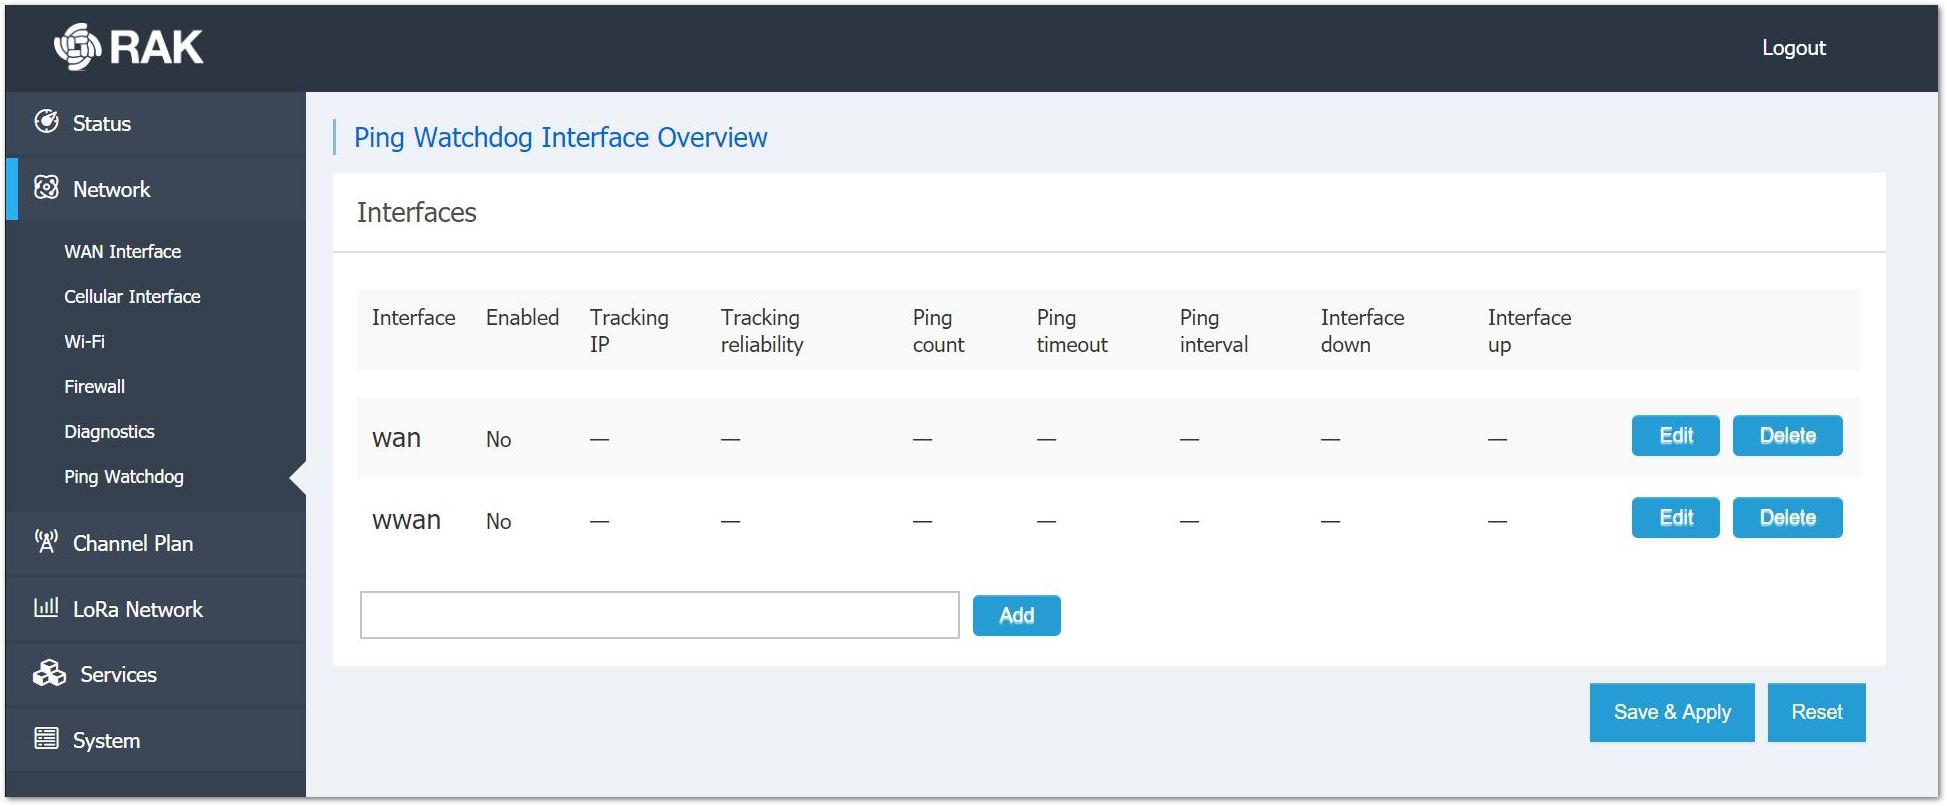Open Cellular Interface submenu item
This screenshot has width=1947, height=806.
click(132, 296)
